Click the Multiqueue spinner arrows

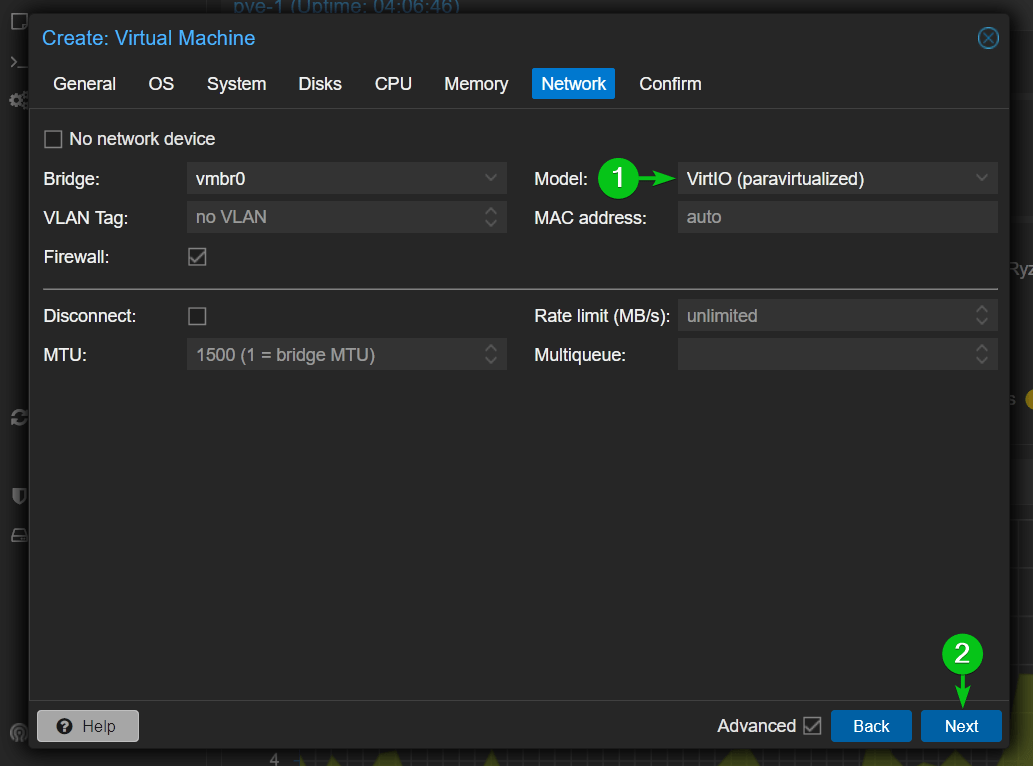click(x=982, y=354)
